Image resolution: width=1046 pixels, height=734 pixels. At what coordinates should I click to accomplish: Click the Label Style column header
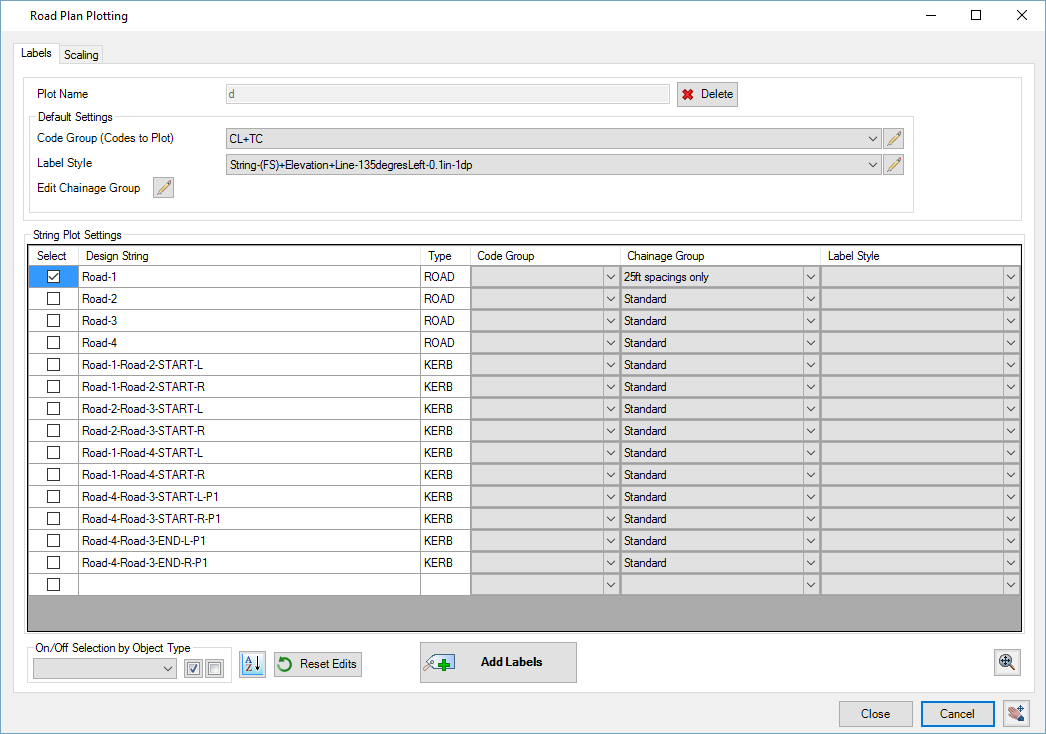tap(921, 256)
